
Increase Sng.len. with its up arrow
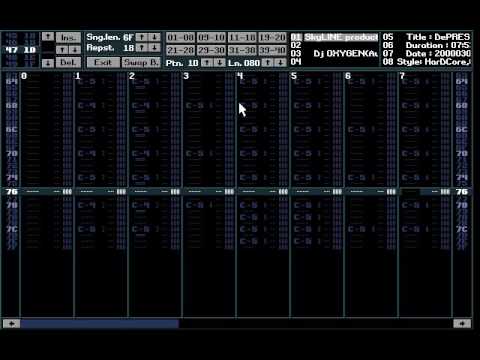(x=142, y=37)
